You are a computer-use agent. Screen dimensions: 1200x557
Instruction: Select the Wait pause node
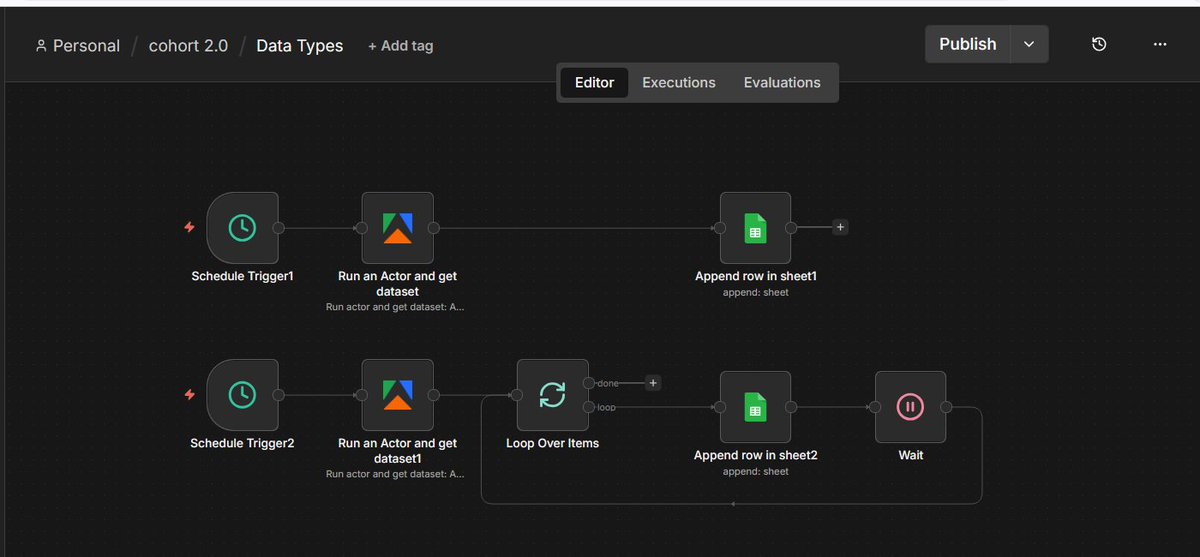[x=910, y=407]
